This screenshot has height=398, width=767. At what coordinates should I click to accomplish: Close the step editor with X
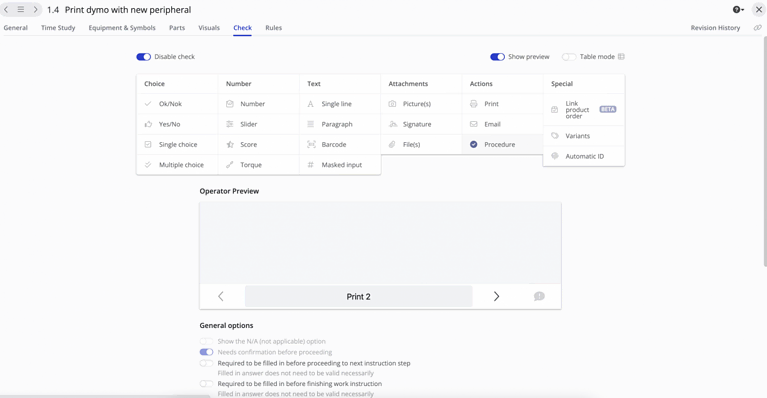759,9
